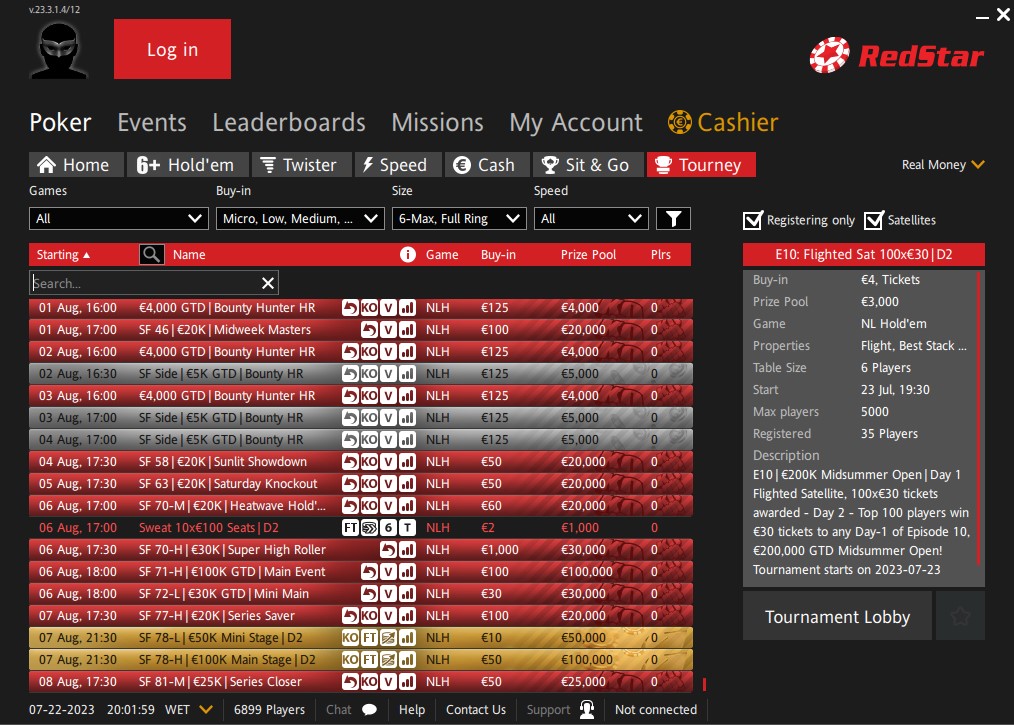Go to the Missions section
The width and height of the screenshot is (1014, 725).
coord(438,123)
